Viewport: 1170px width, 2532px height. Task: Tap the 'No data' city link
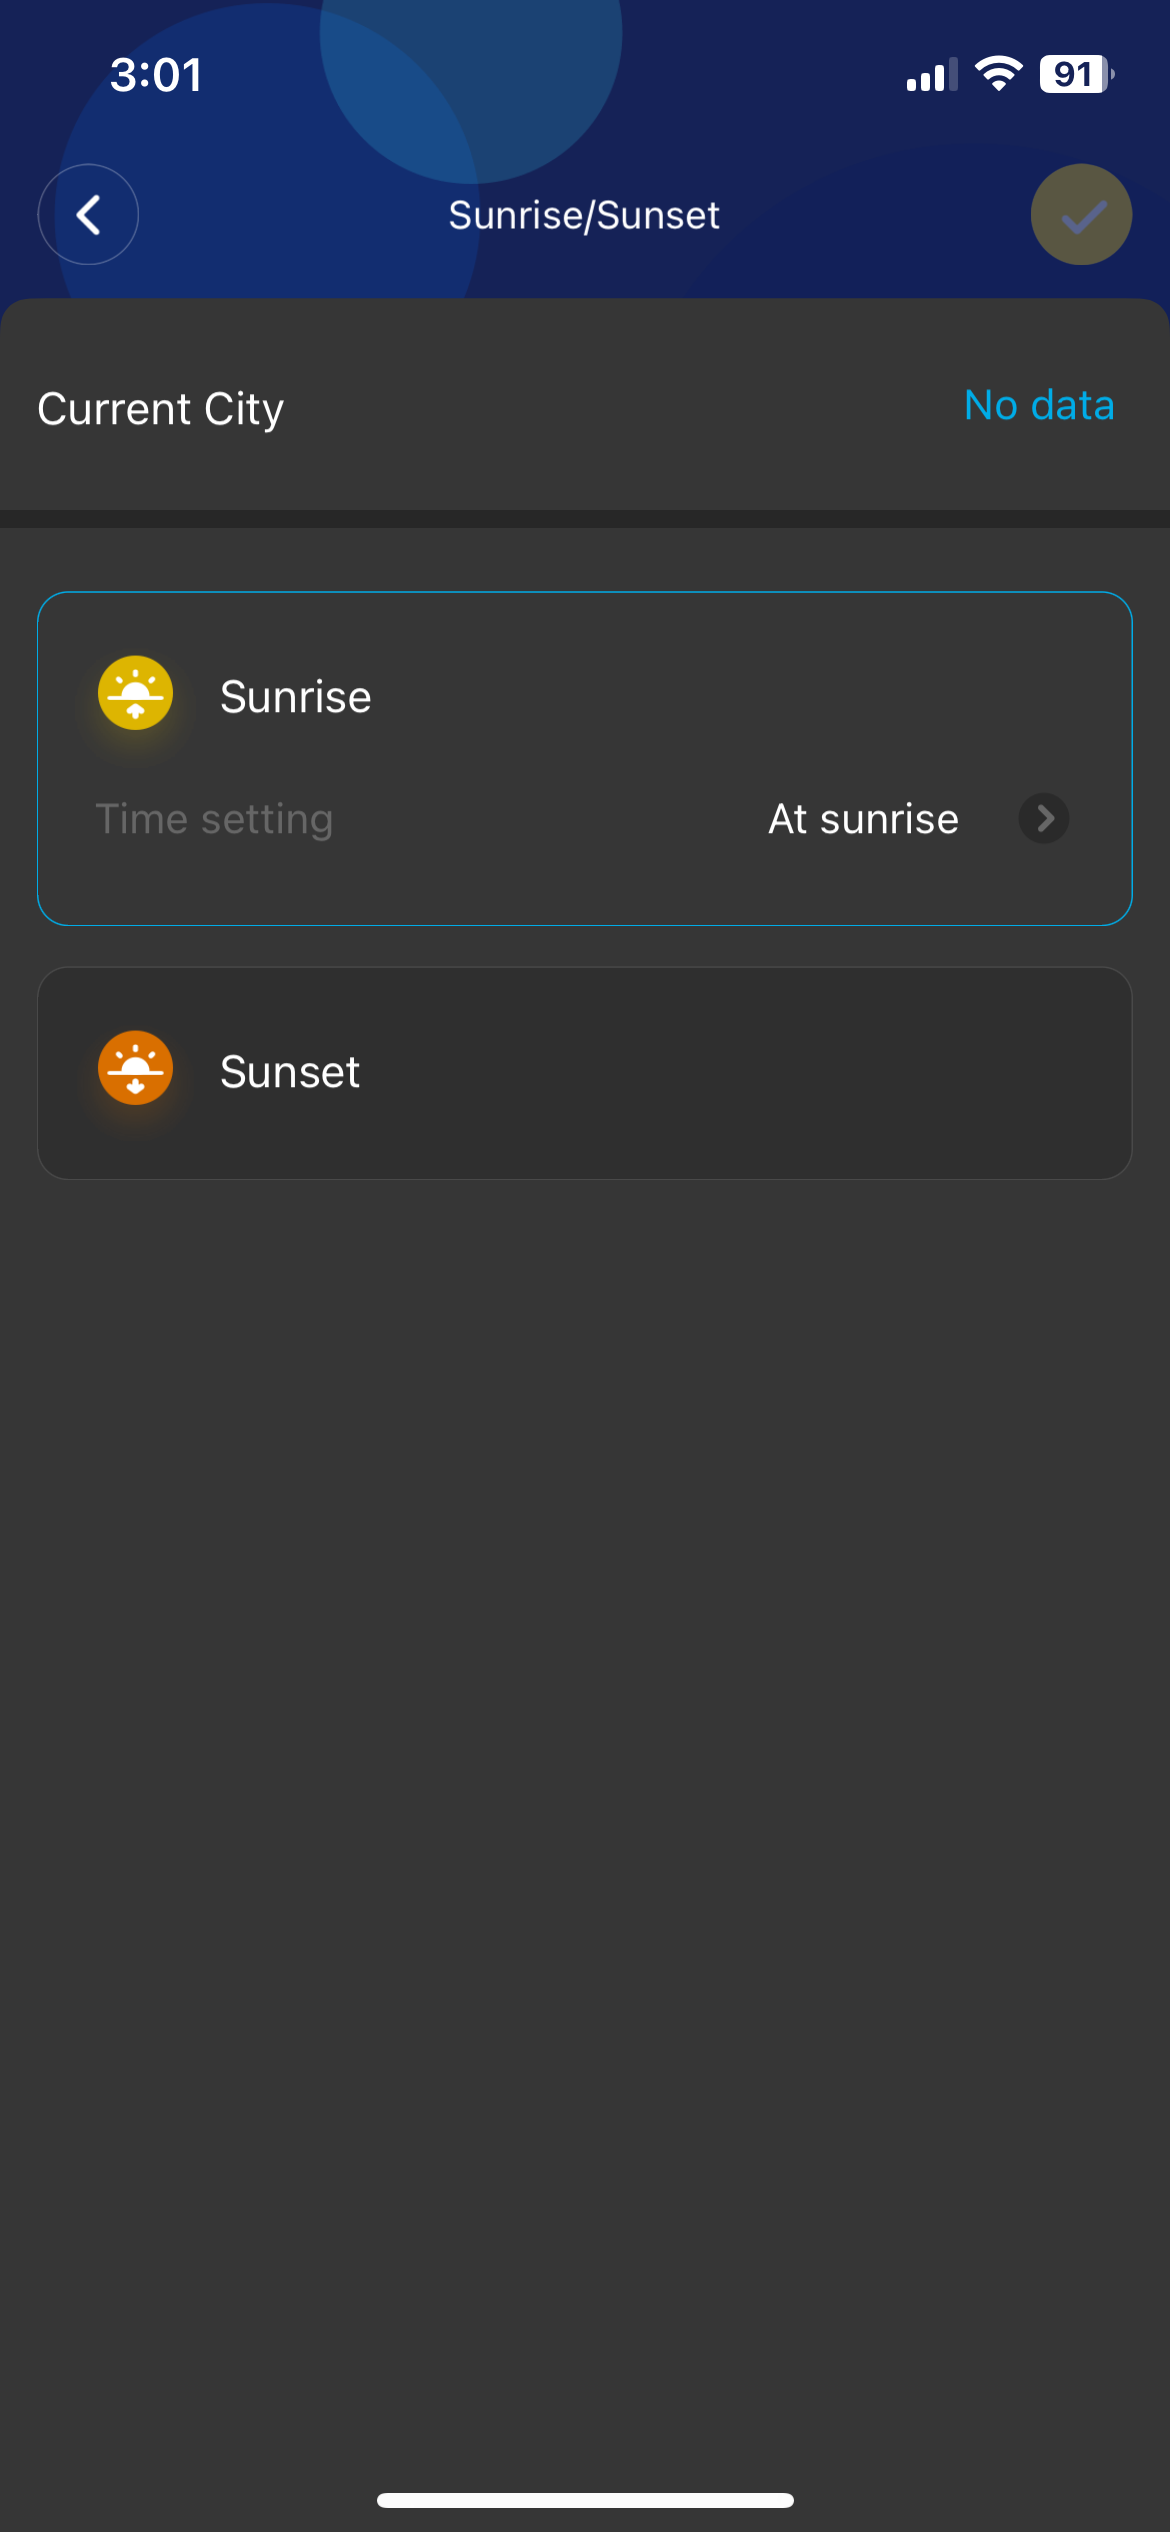click(1039, 405)
